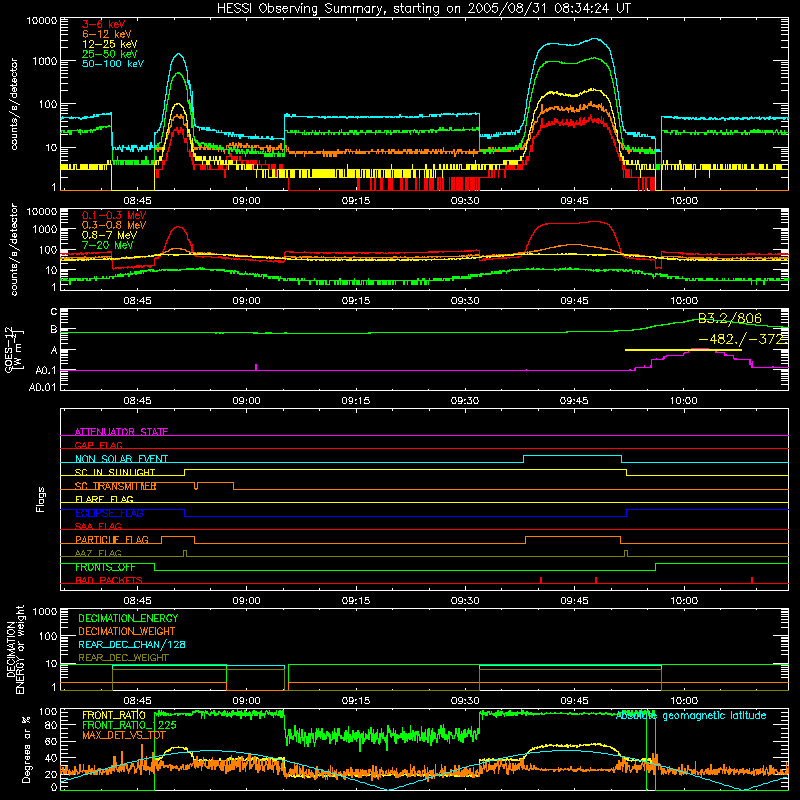Click the bad packet marker after 10:00
Viewport: 800px width, 800px height.
pos(752,580)
